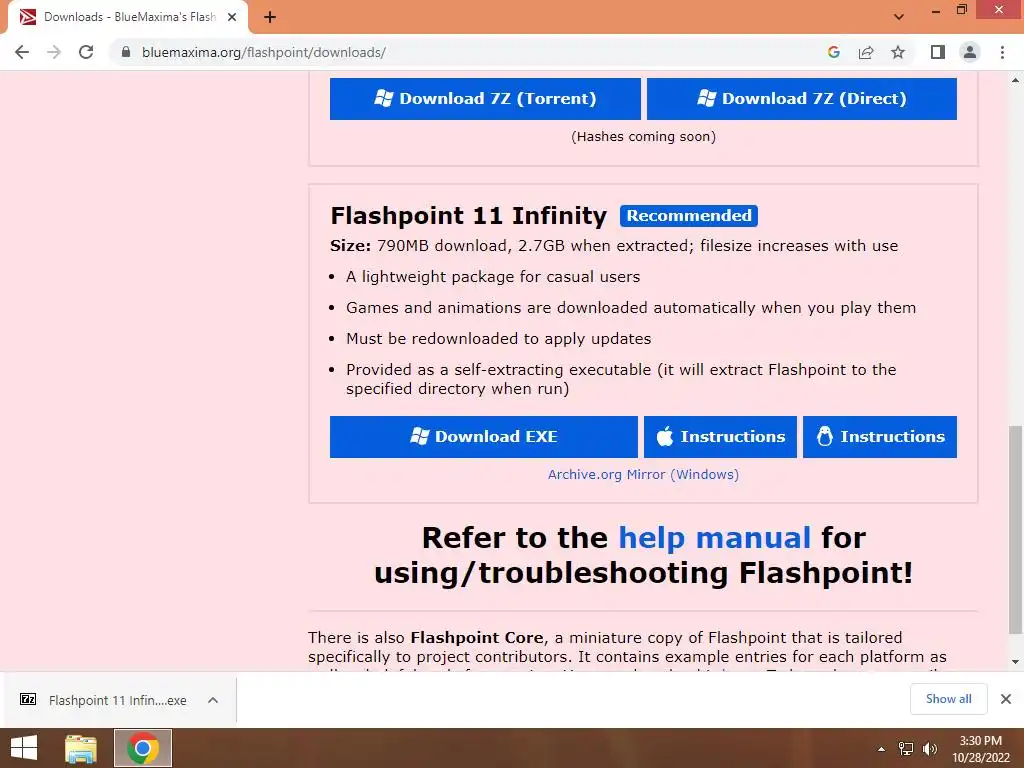This screenshot has width=1024, height=768.
Task: Click the Chrome taskbar icon
Action: click(x=143, y=748)
